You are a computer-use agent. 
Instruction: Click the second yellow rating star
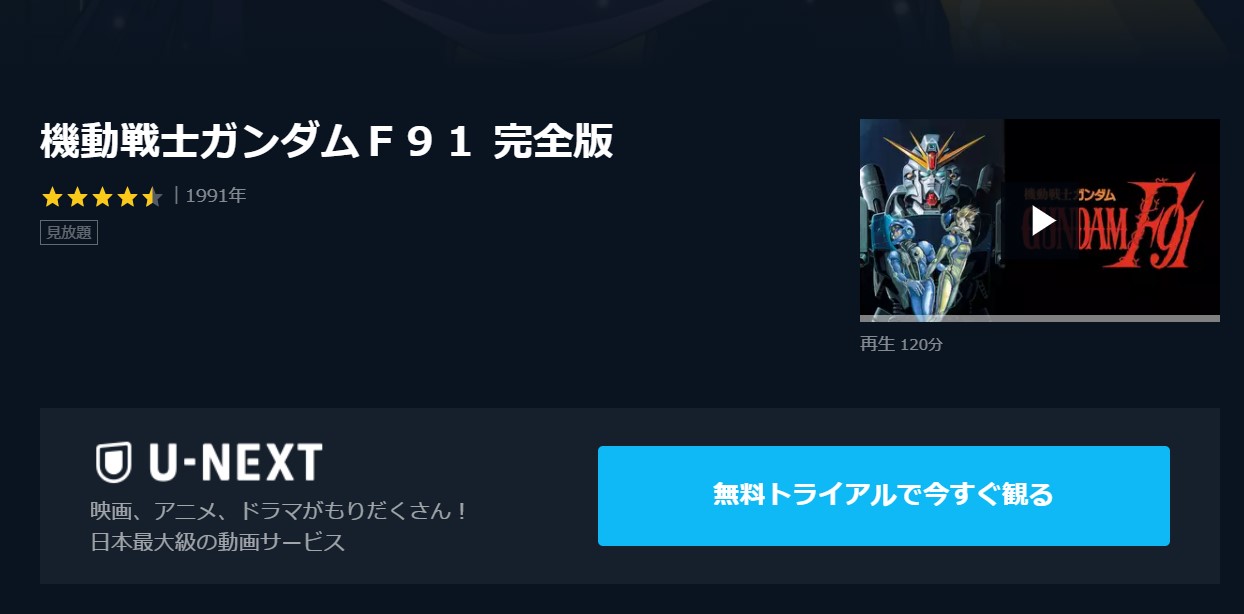point(77,197)
